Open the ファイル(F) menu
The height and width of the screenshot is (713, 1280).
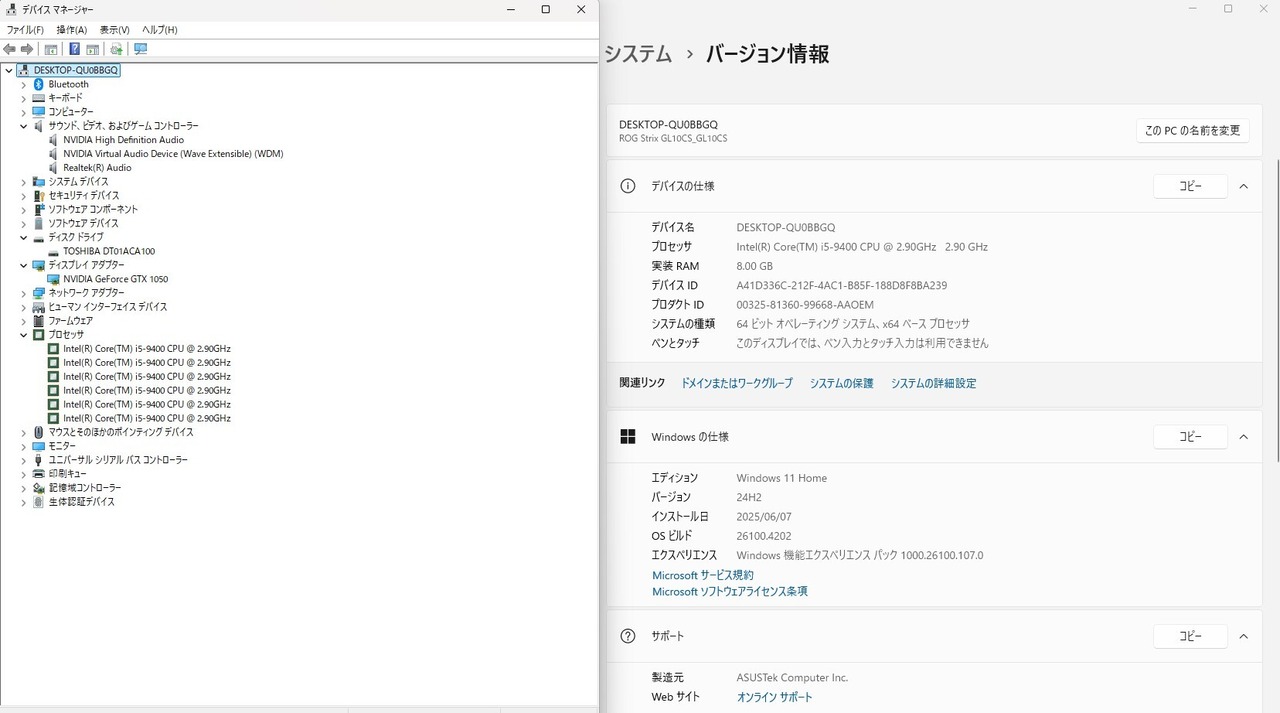tap(25, 30)
